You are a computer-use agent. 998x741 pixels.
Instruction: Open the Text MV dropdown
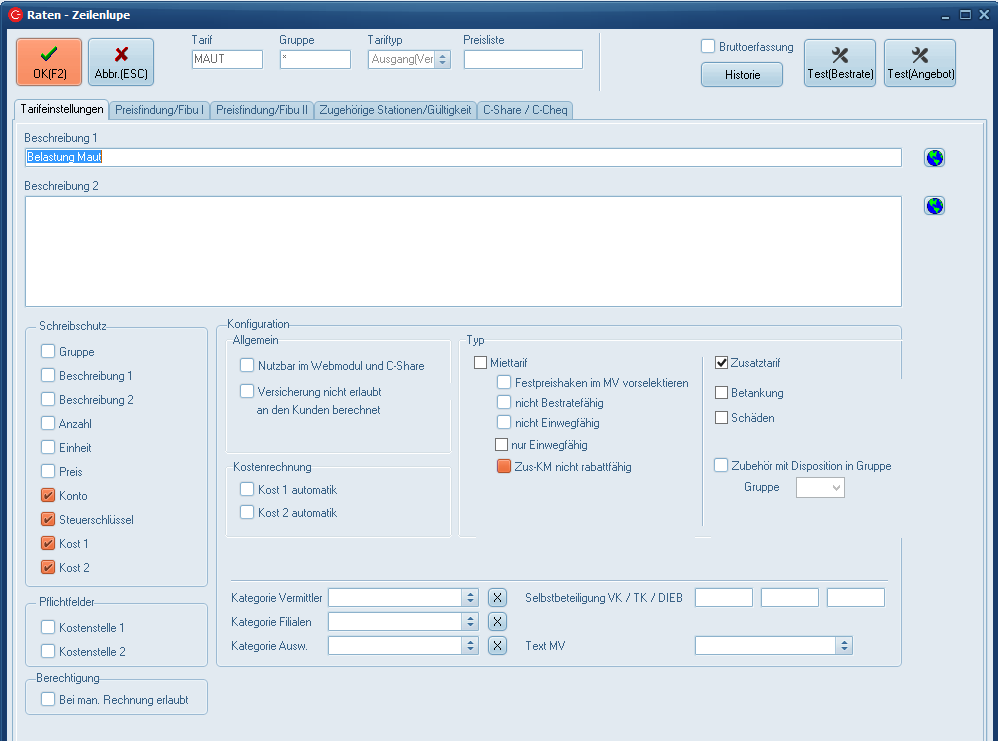tap(844, 646)
